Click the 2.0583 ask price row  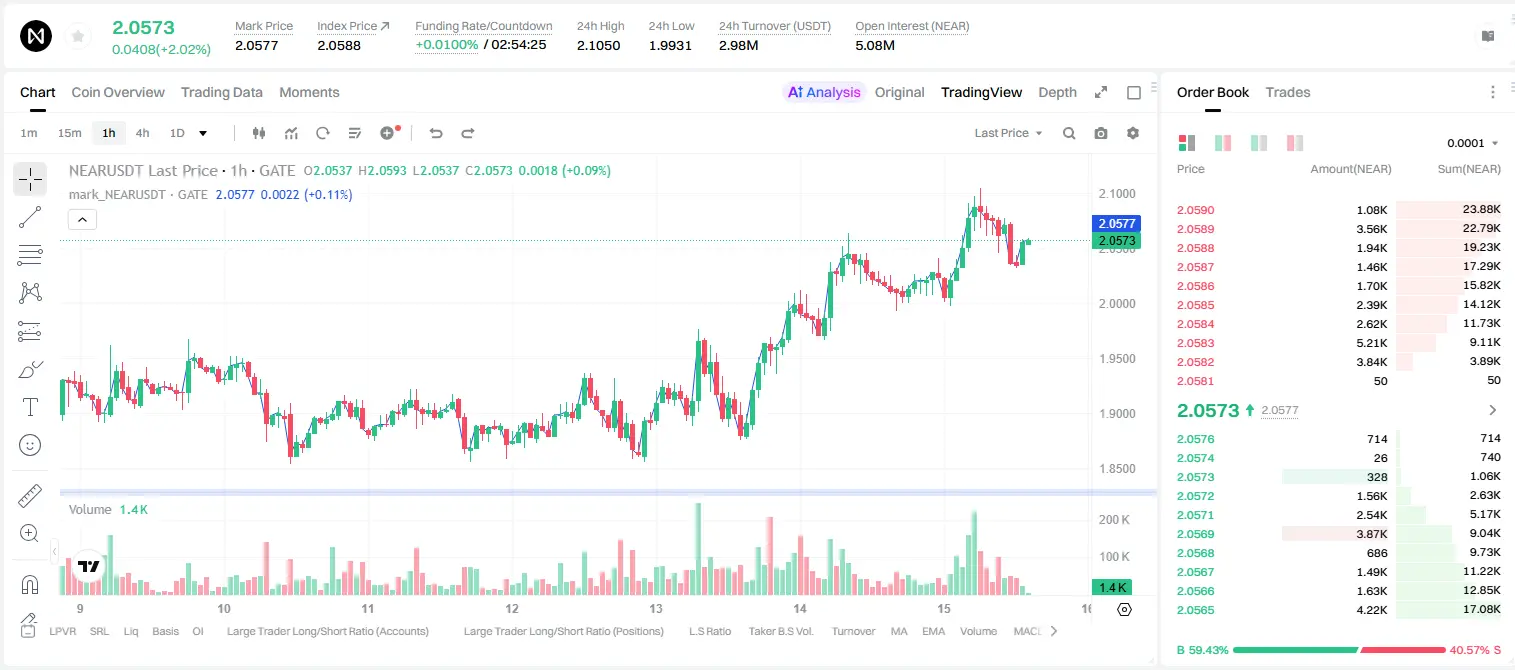(1339, 343)
